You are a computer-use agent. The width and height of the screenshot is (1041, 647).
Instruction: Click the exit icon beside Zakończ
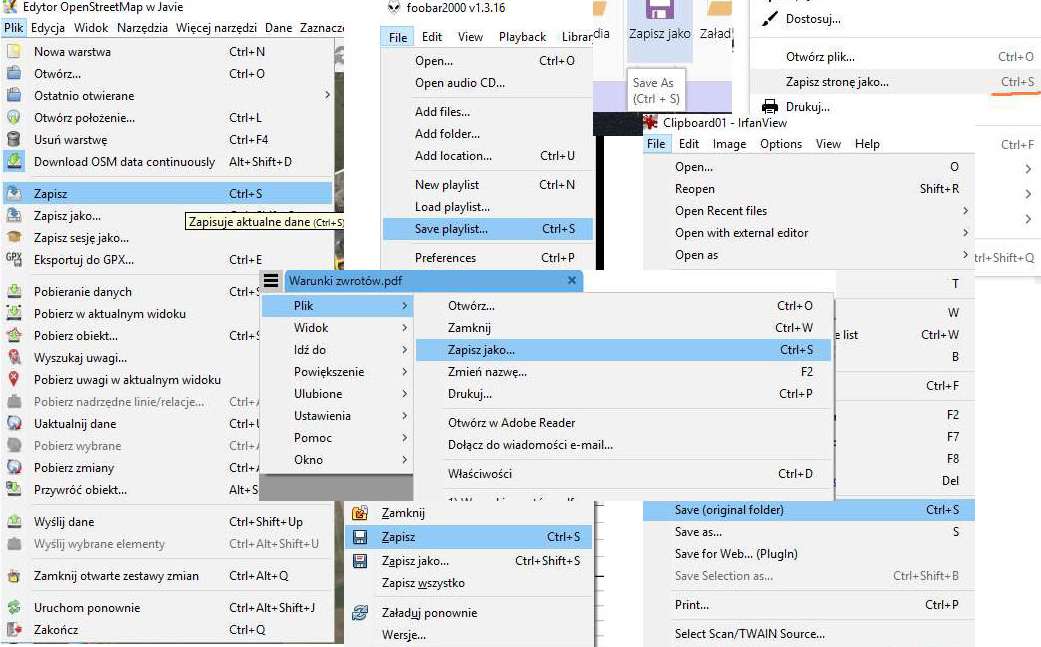click(14, 629)
